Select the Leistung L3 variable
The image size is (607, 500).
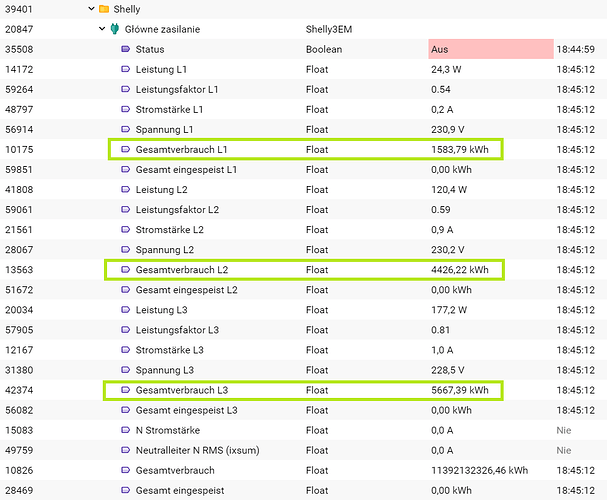coord(161,310)
